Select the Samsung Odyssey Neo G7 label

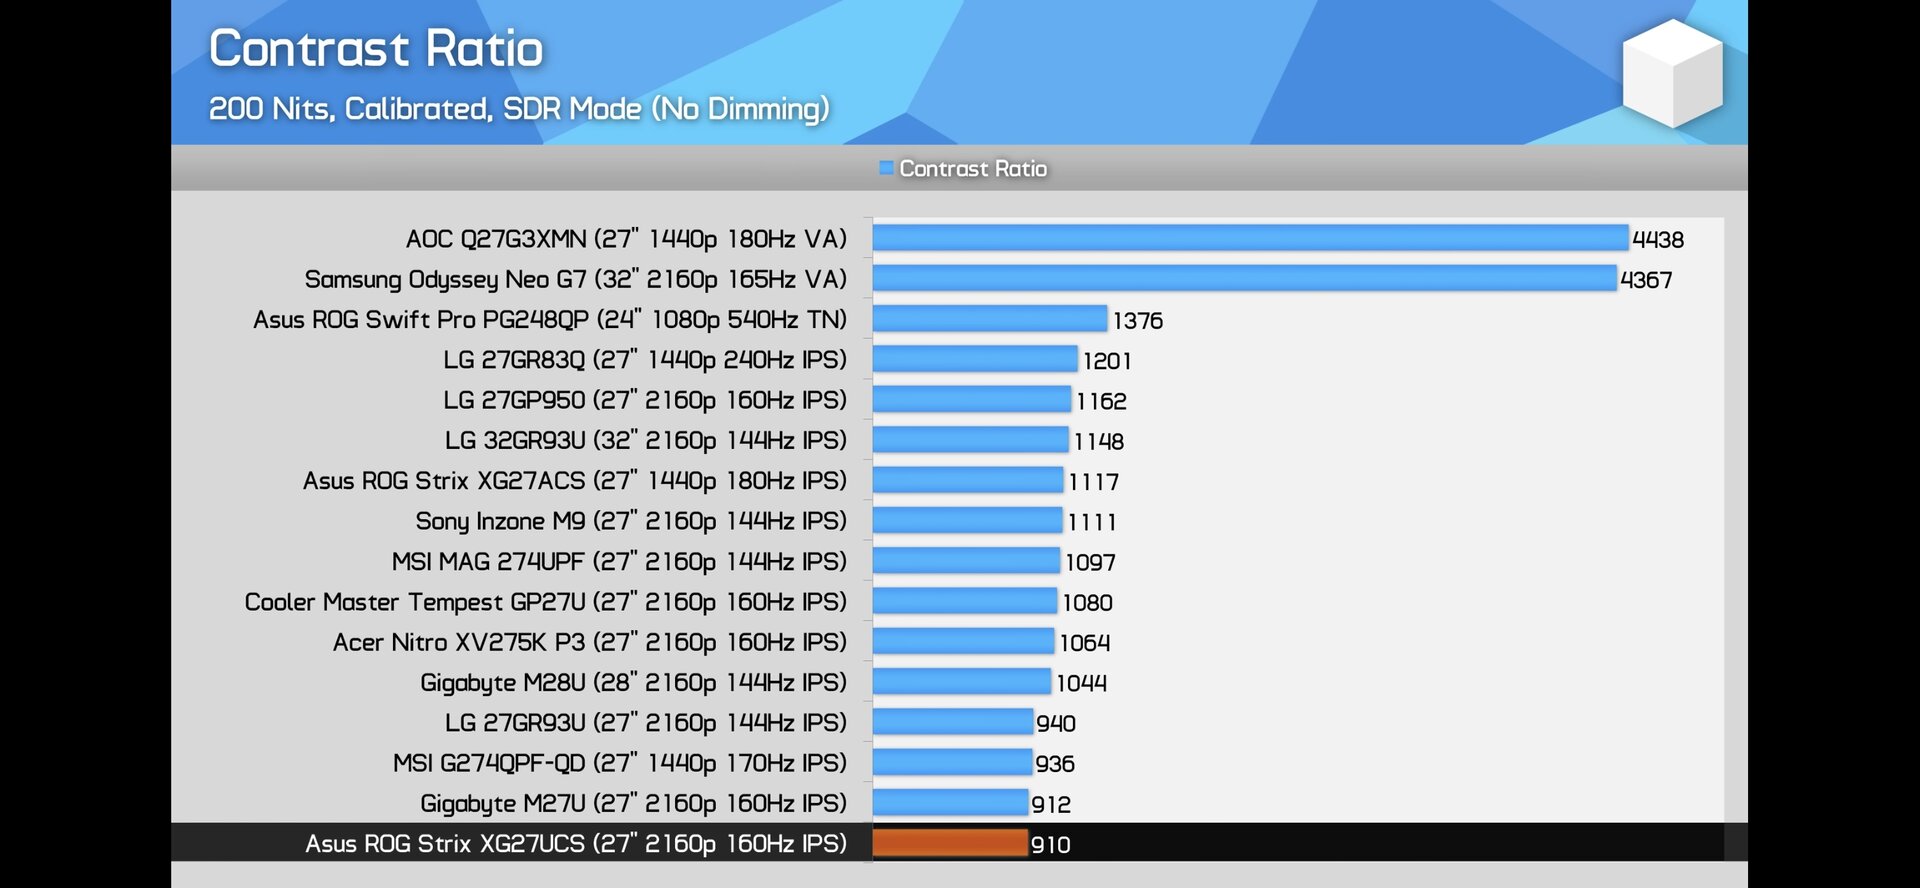point(576,279)
